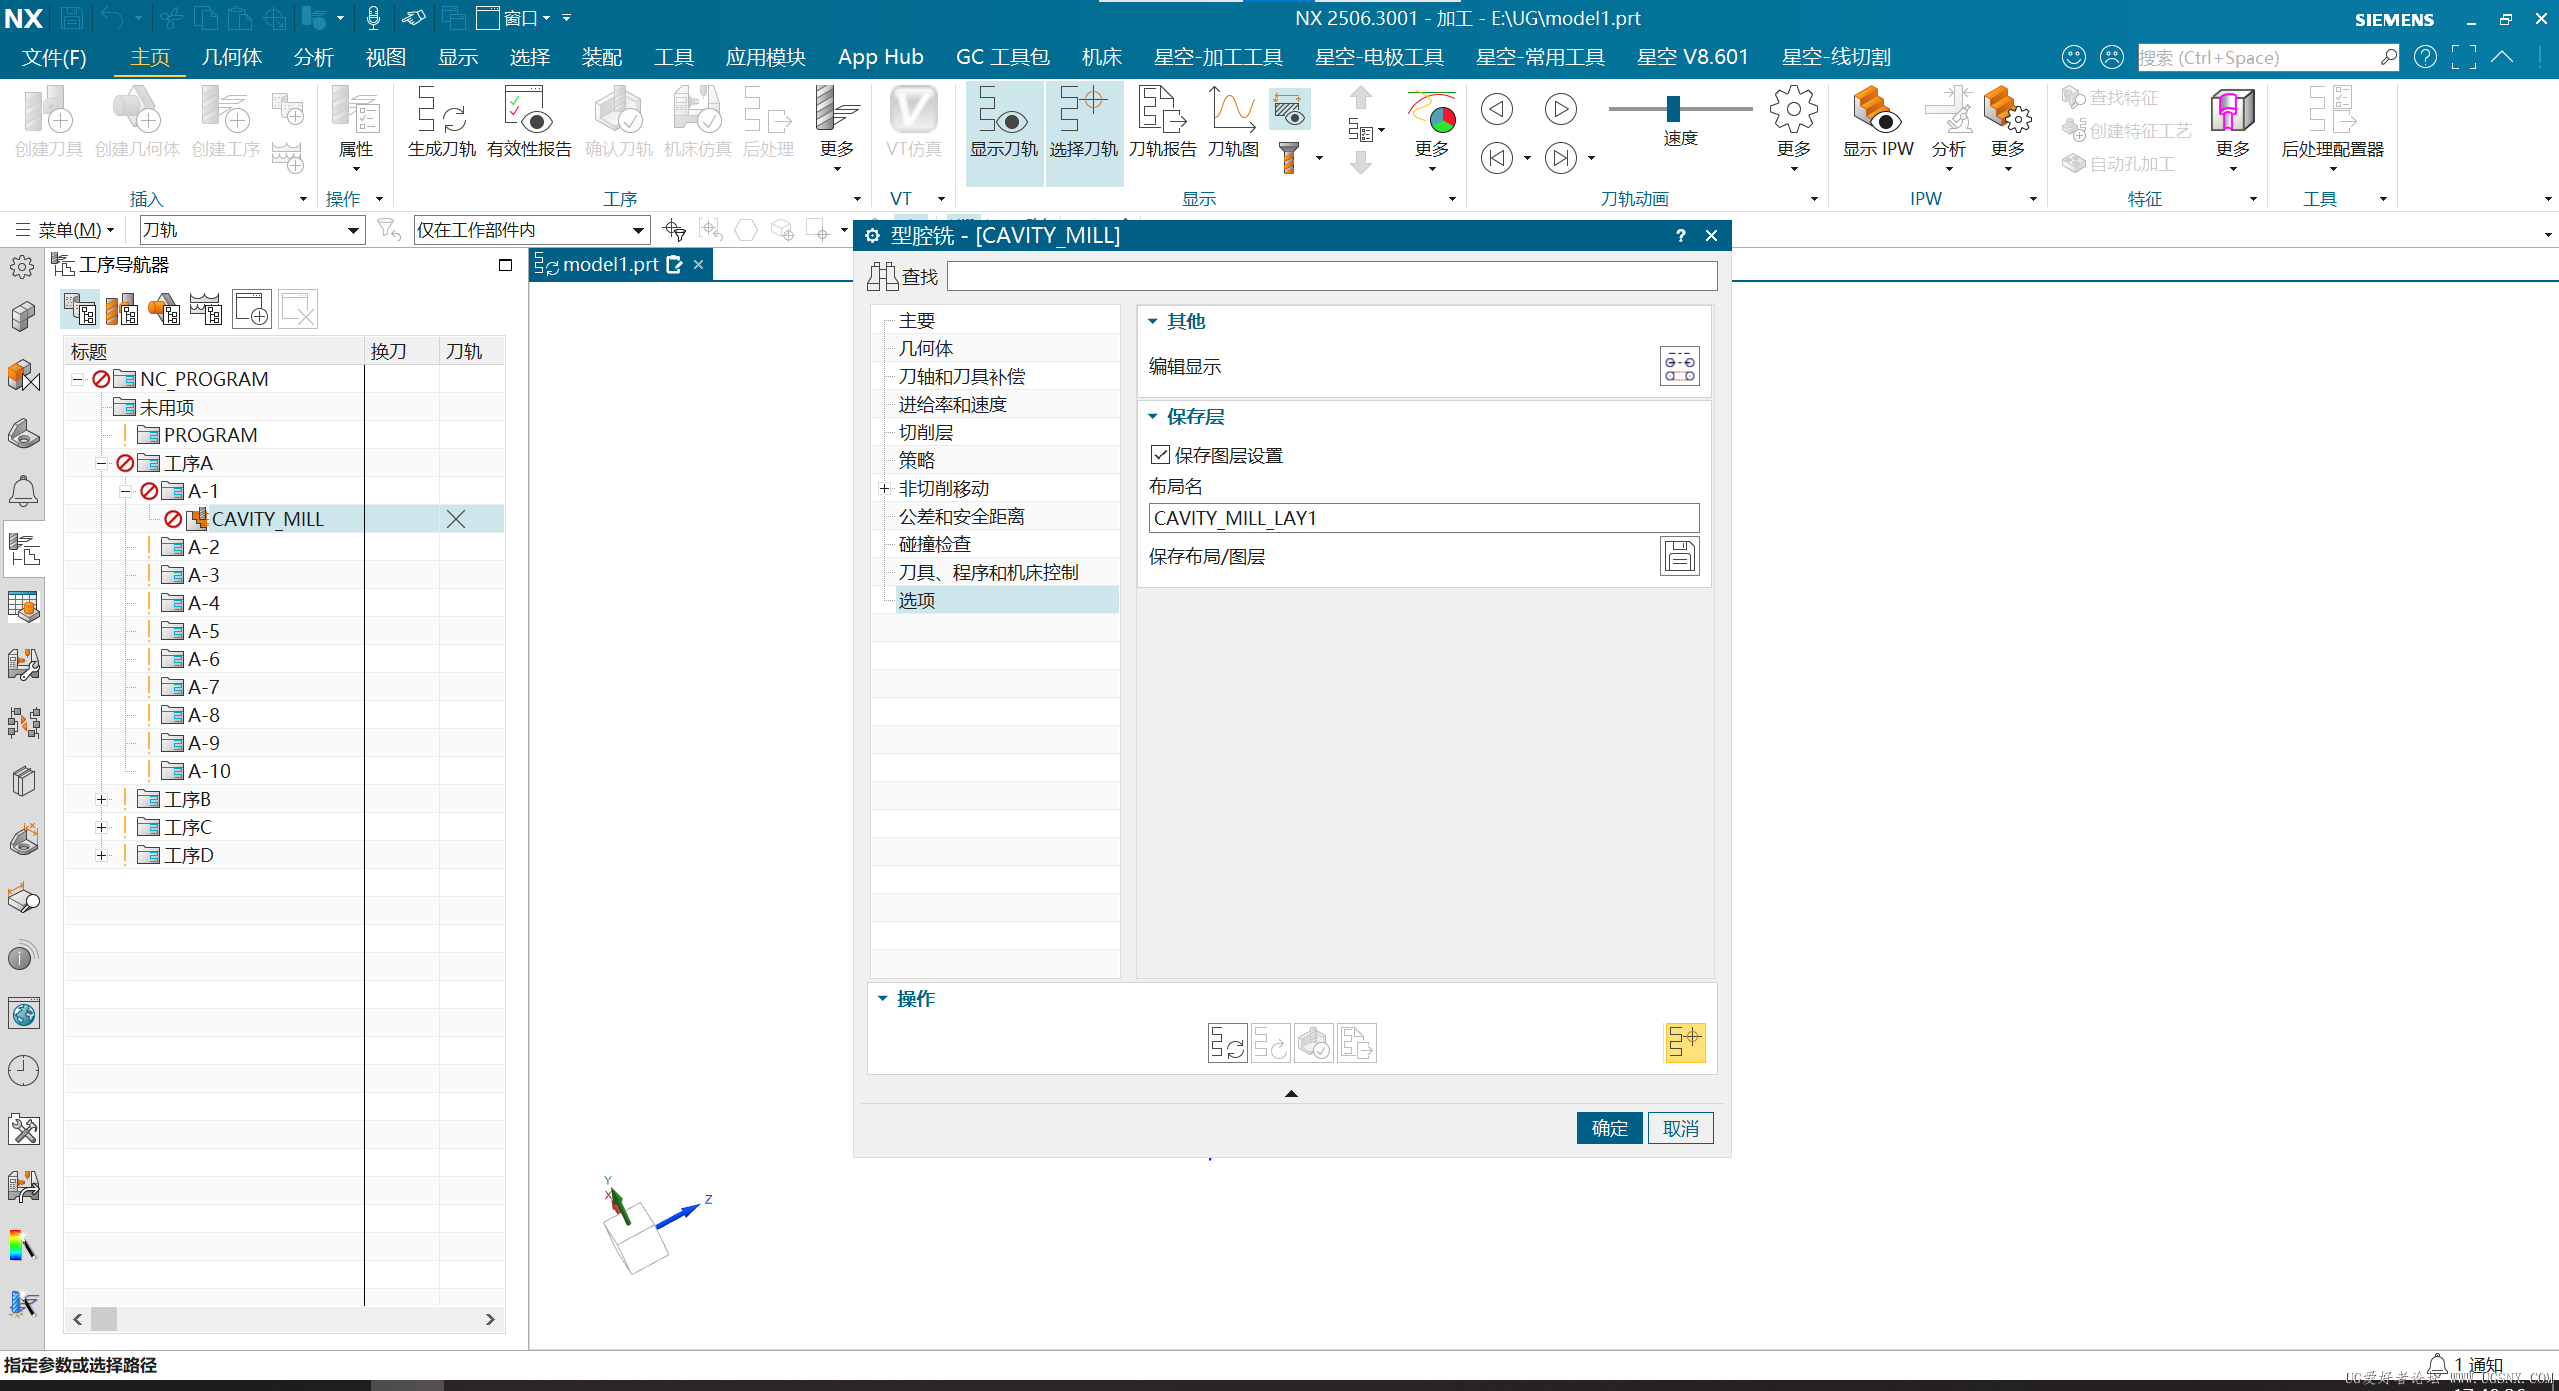Open the toolpath animation settings gear
The image size is (2559, 1391).
[x=1793, y=109]
